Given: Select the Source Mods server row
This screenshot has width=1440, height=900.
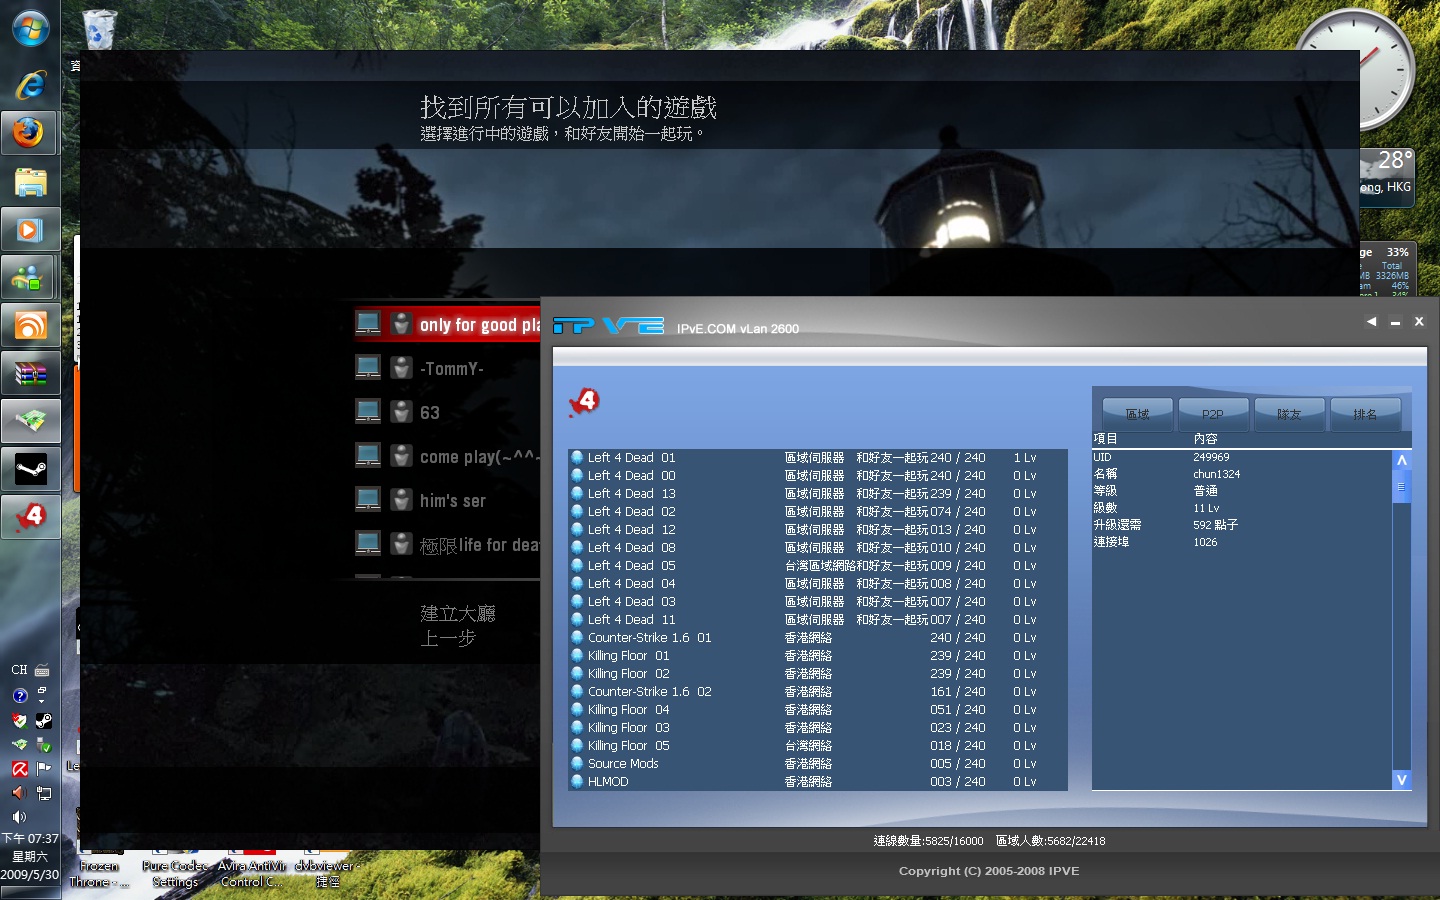Looking at the screenshot, I should (818, 764).
